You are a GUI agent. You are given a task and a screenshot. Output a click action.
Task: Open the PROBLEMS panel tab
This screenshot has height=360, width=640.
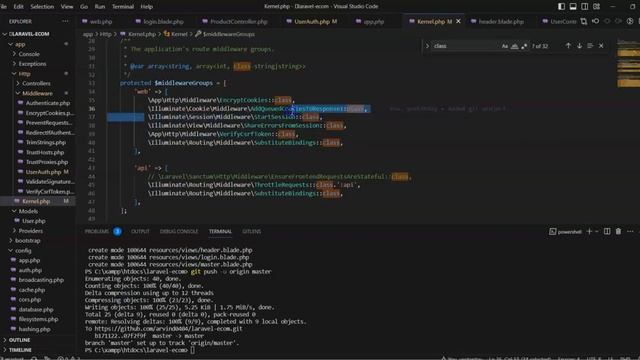[97, 231]
